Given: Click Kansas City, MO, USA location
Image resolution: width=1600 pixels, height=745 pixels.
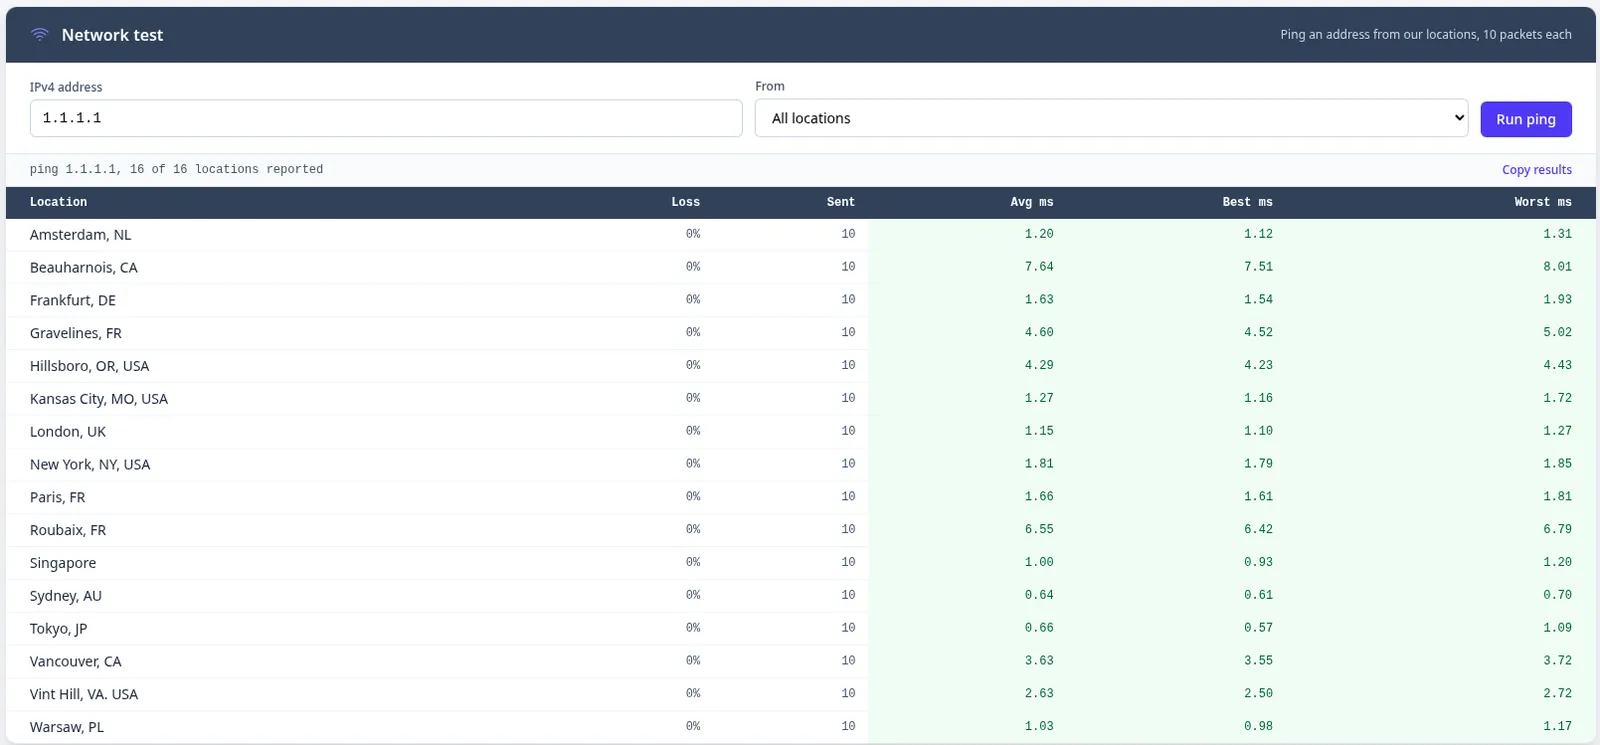Looking at the screenshot, I should (99, 399).
